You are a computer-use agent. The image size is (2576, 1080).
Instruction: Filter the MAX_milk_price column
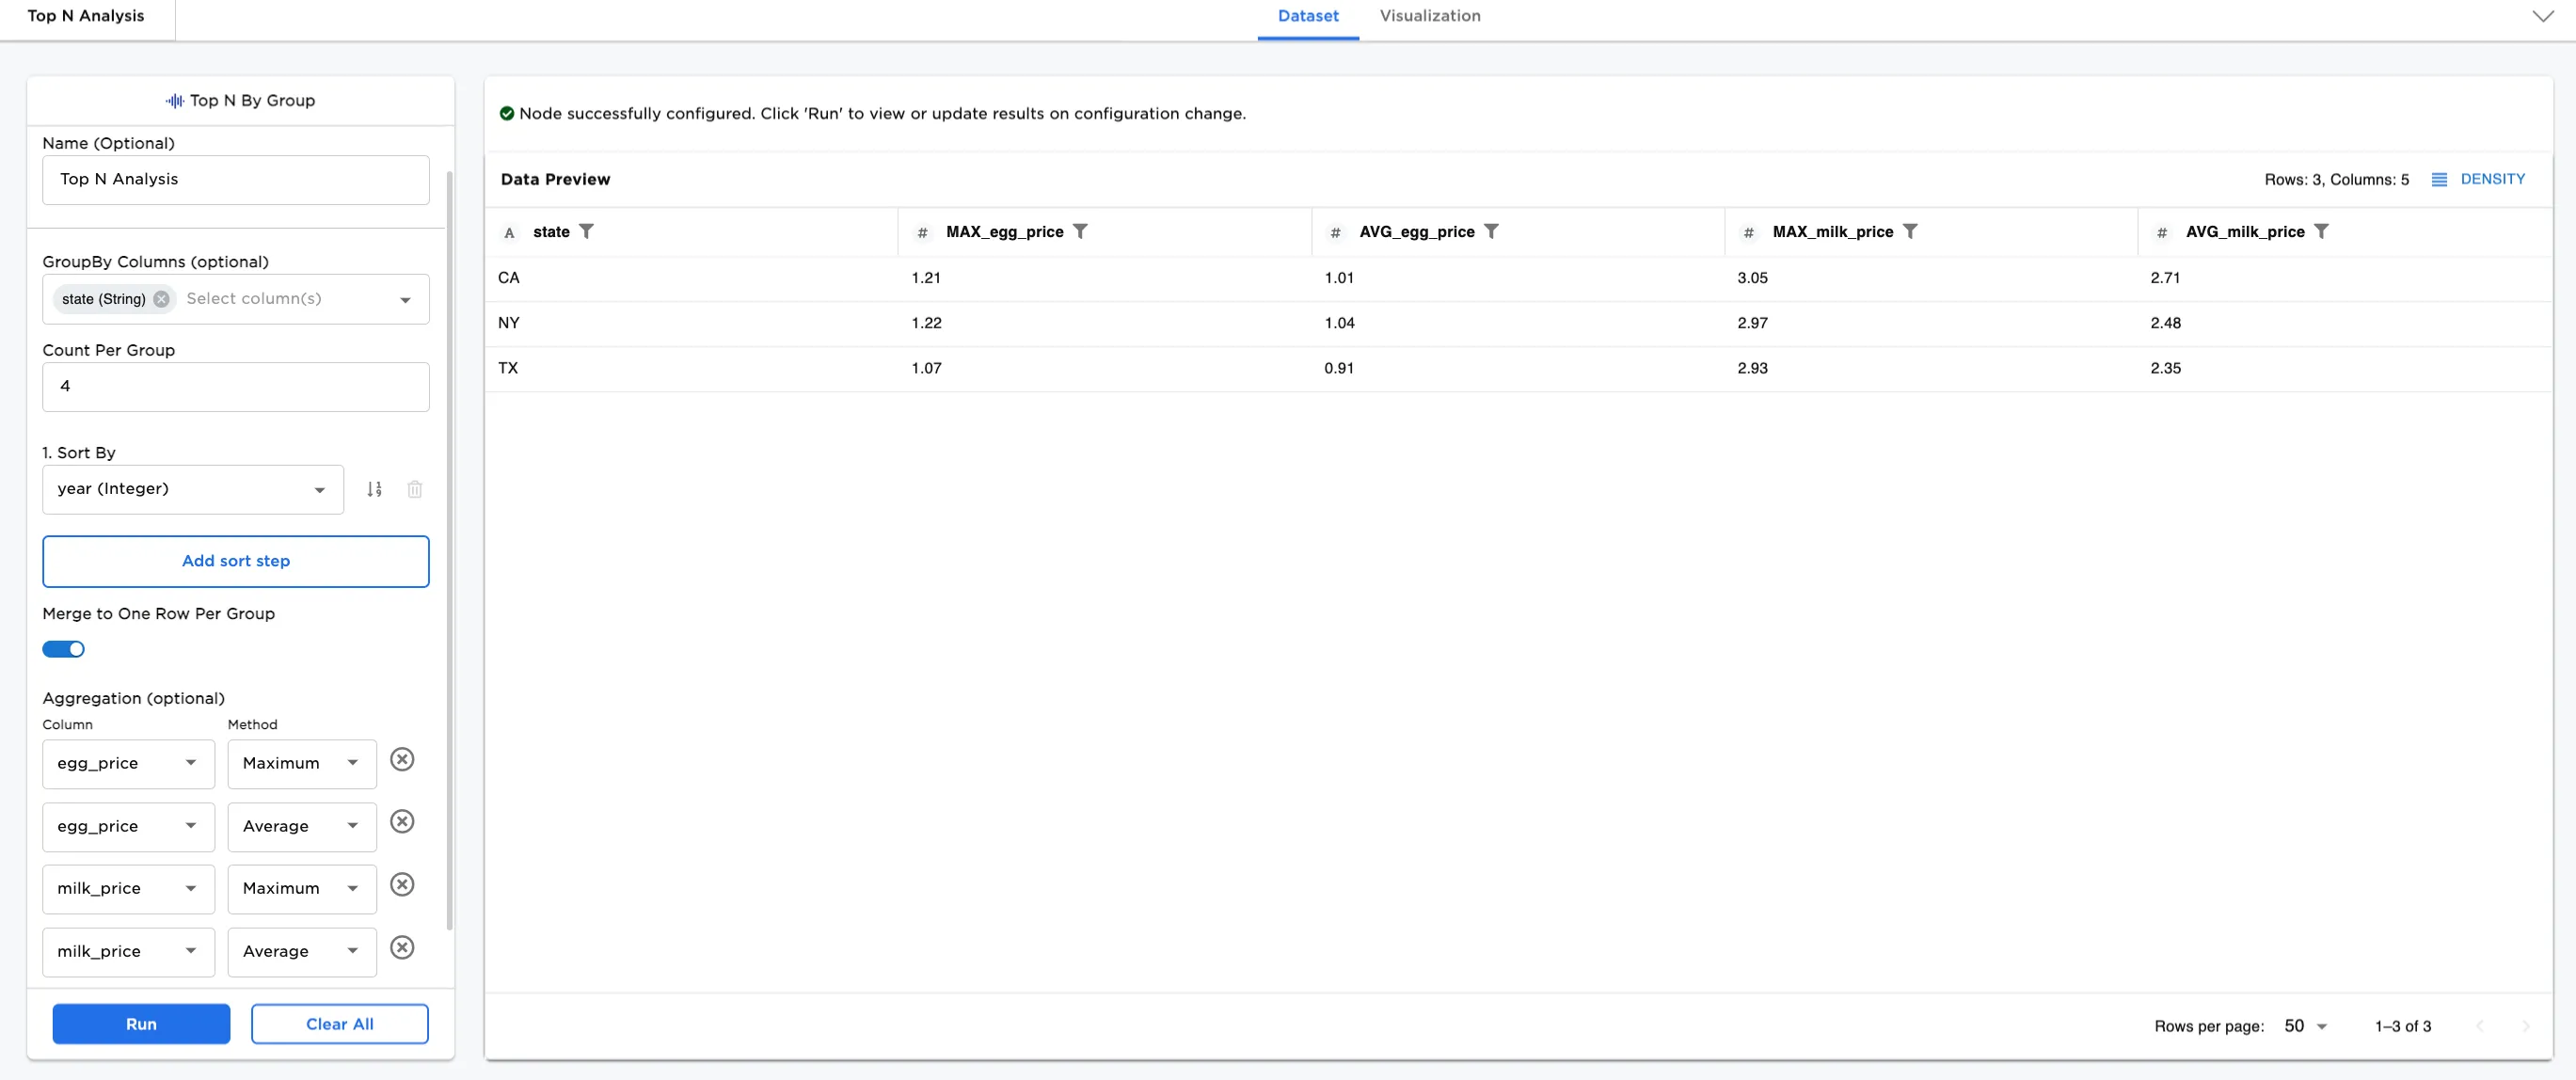click(x=1910, y=231)
